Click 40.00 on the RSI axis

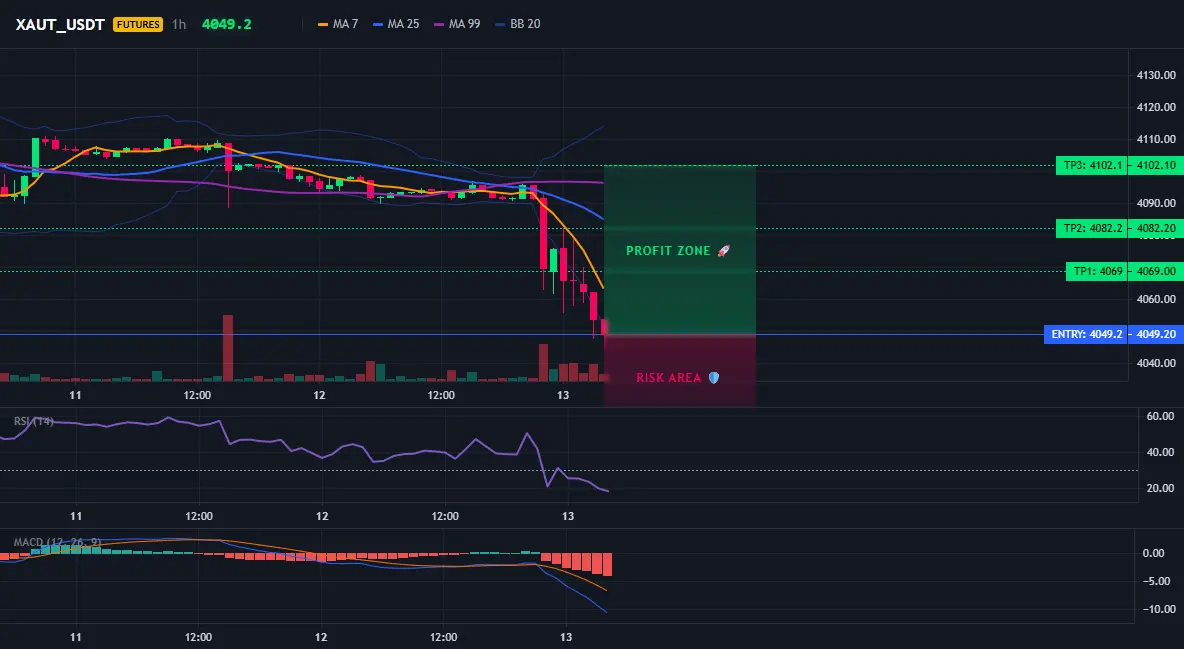[1160, 453]
